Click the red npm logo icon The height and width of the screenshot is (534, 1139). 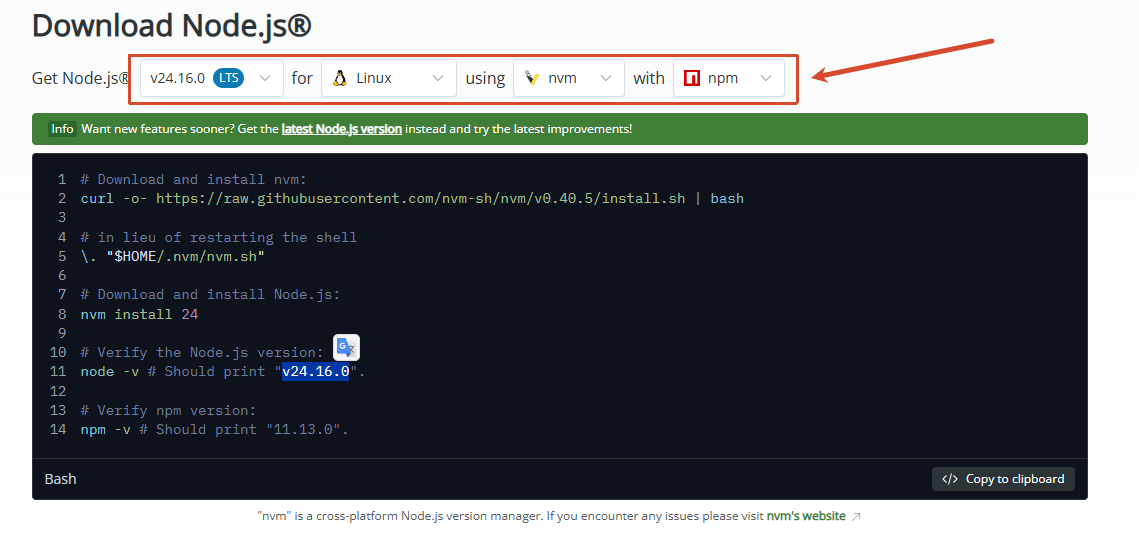[692, 78]
